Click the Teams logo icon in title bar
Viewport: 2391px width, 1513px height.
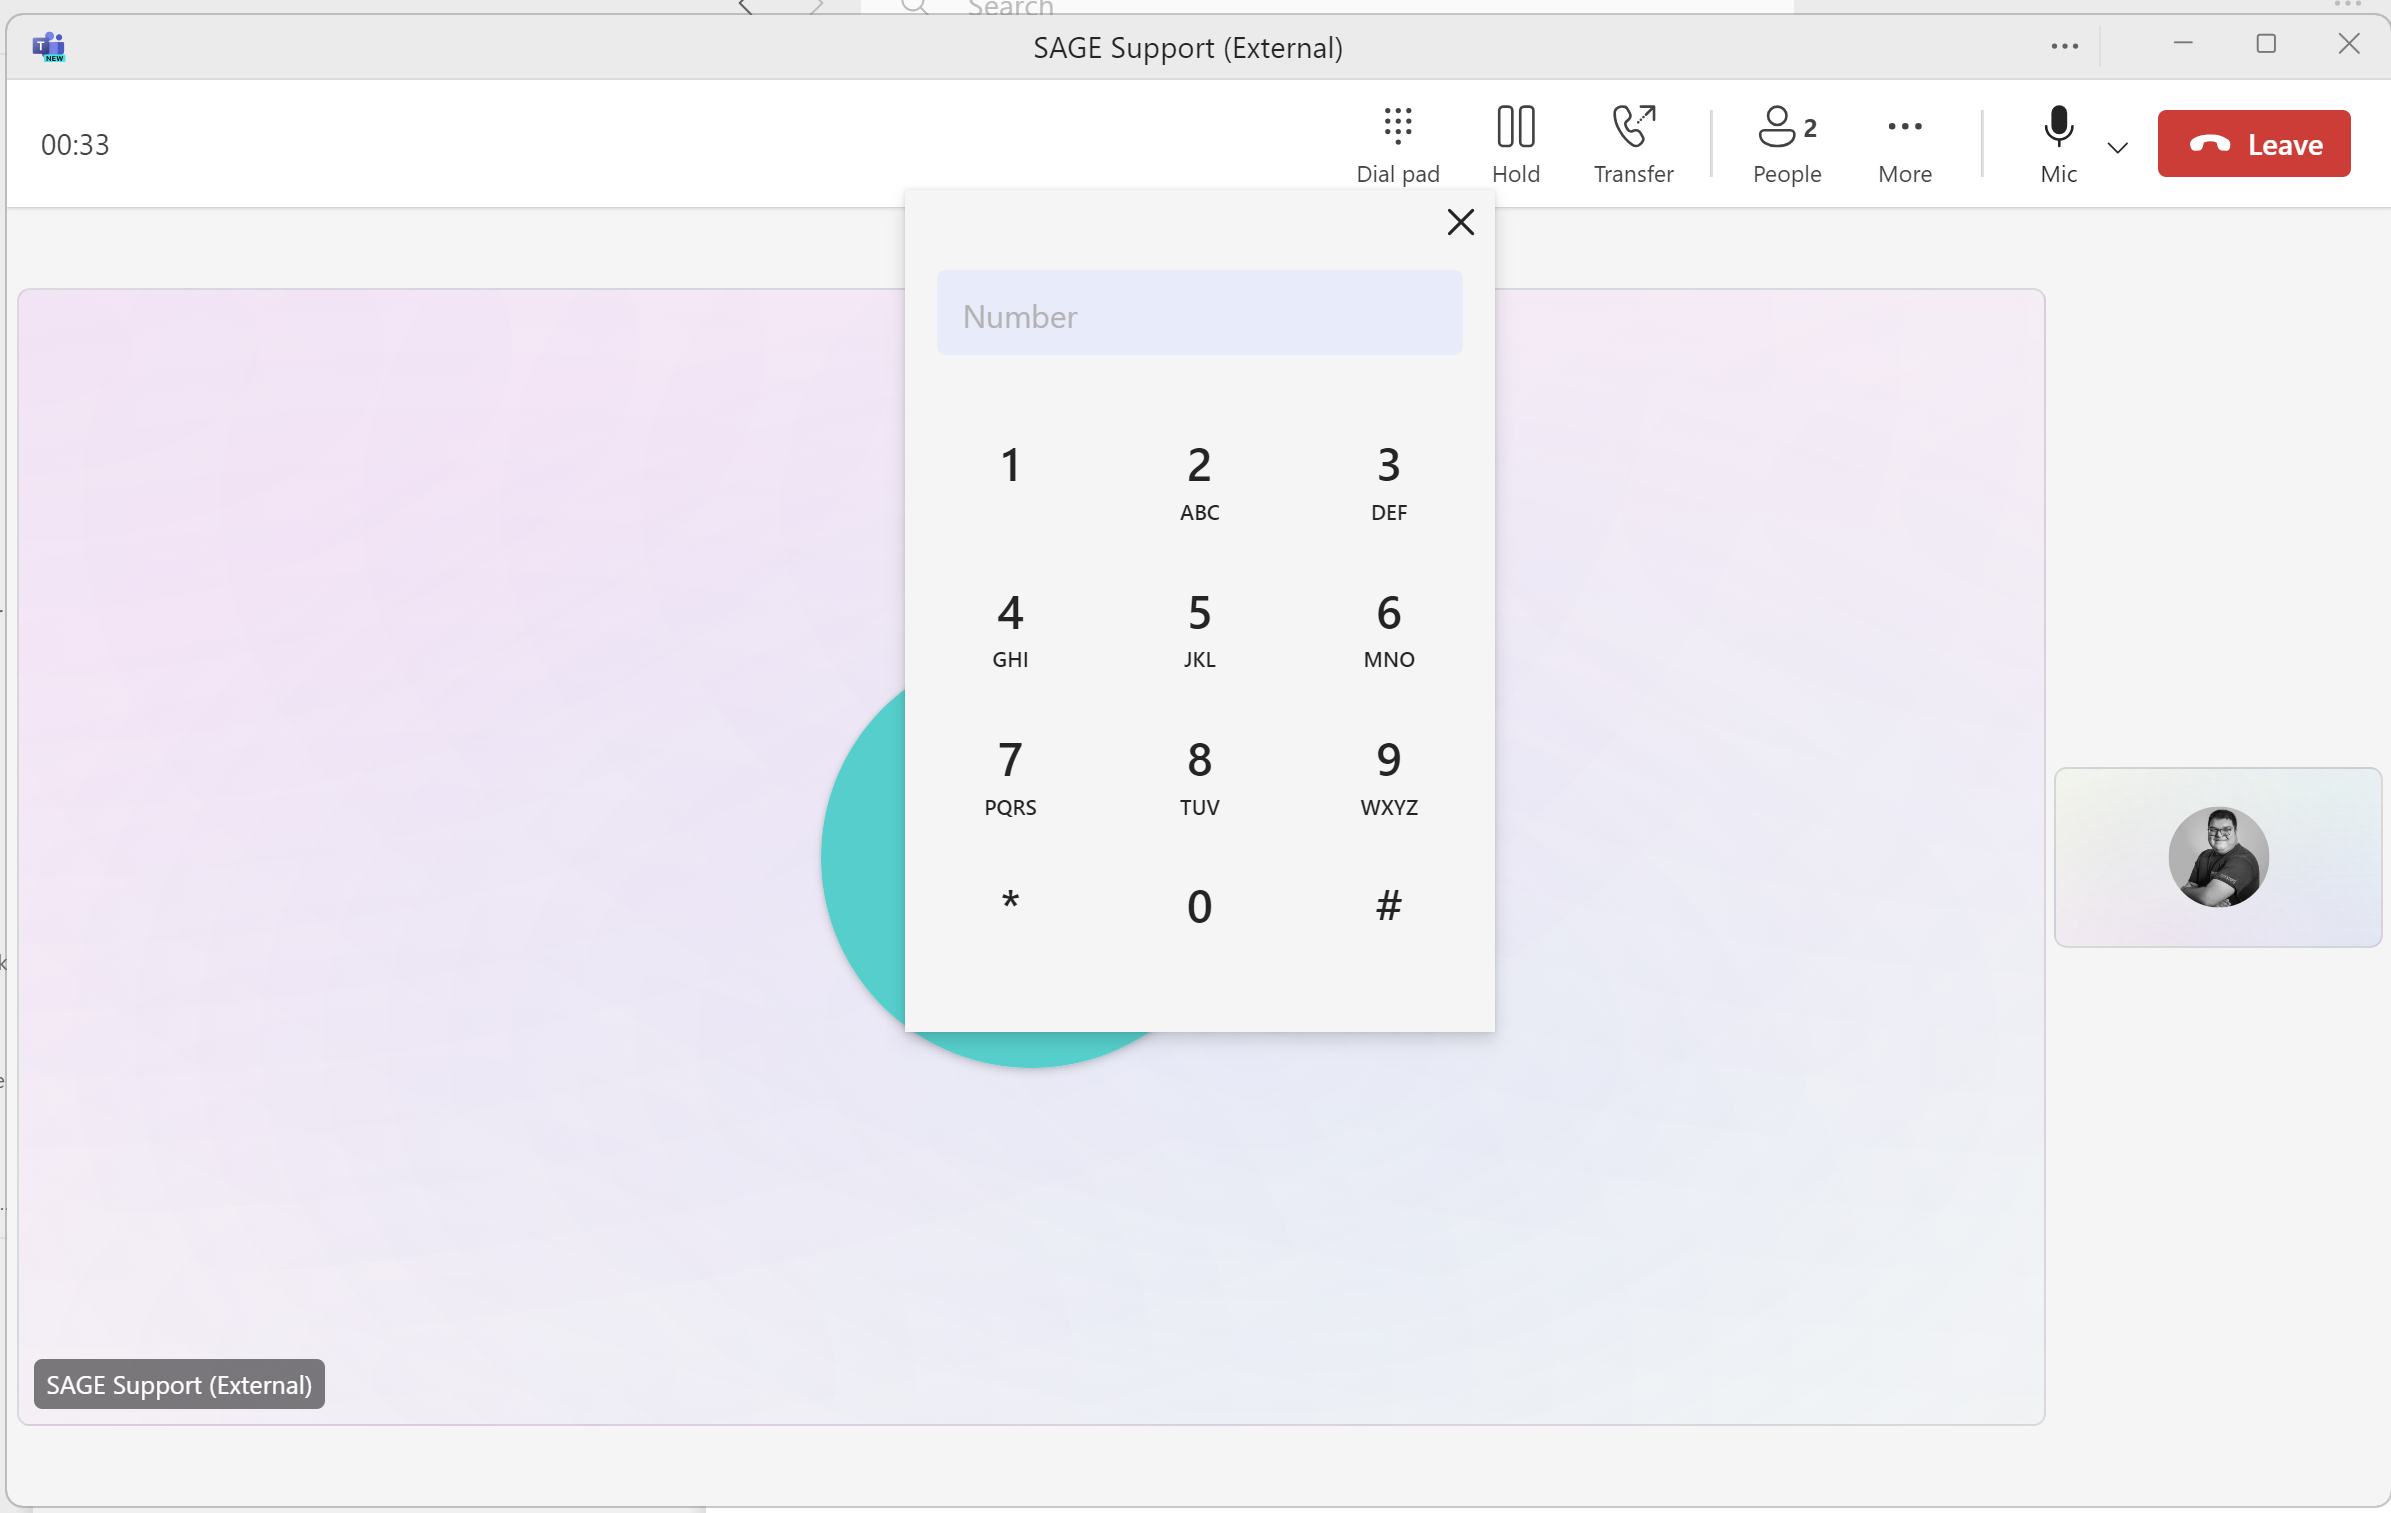click(48, 46)
